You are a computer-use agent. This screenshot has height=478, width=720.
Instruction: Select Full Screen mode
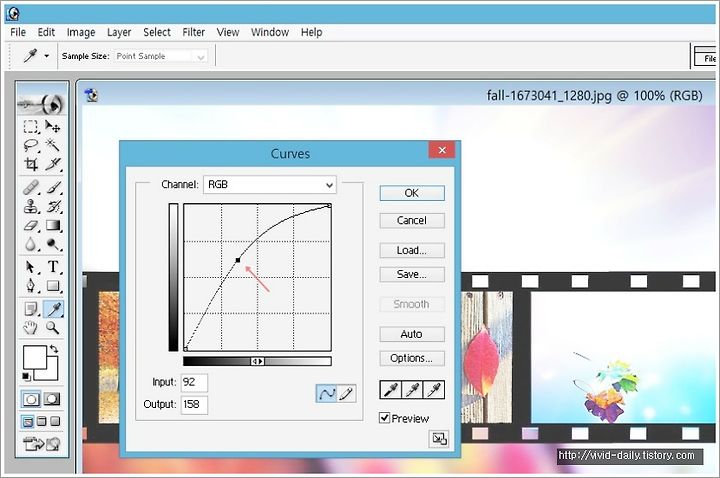tap(55, 421)
